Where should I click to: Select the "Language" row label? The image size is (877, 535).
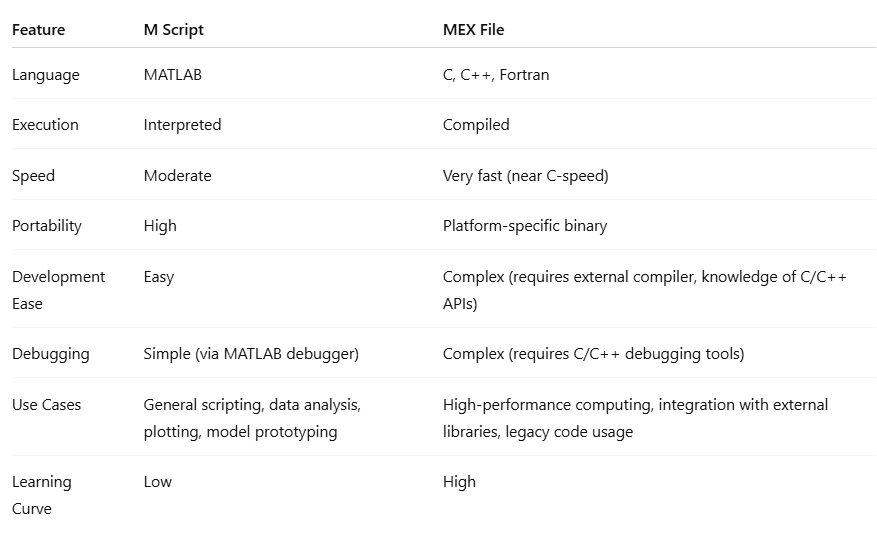click(x=45, y=75)
